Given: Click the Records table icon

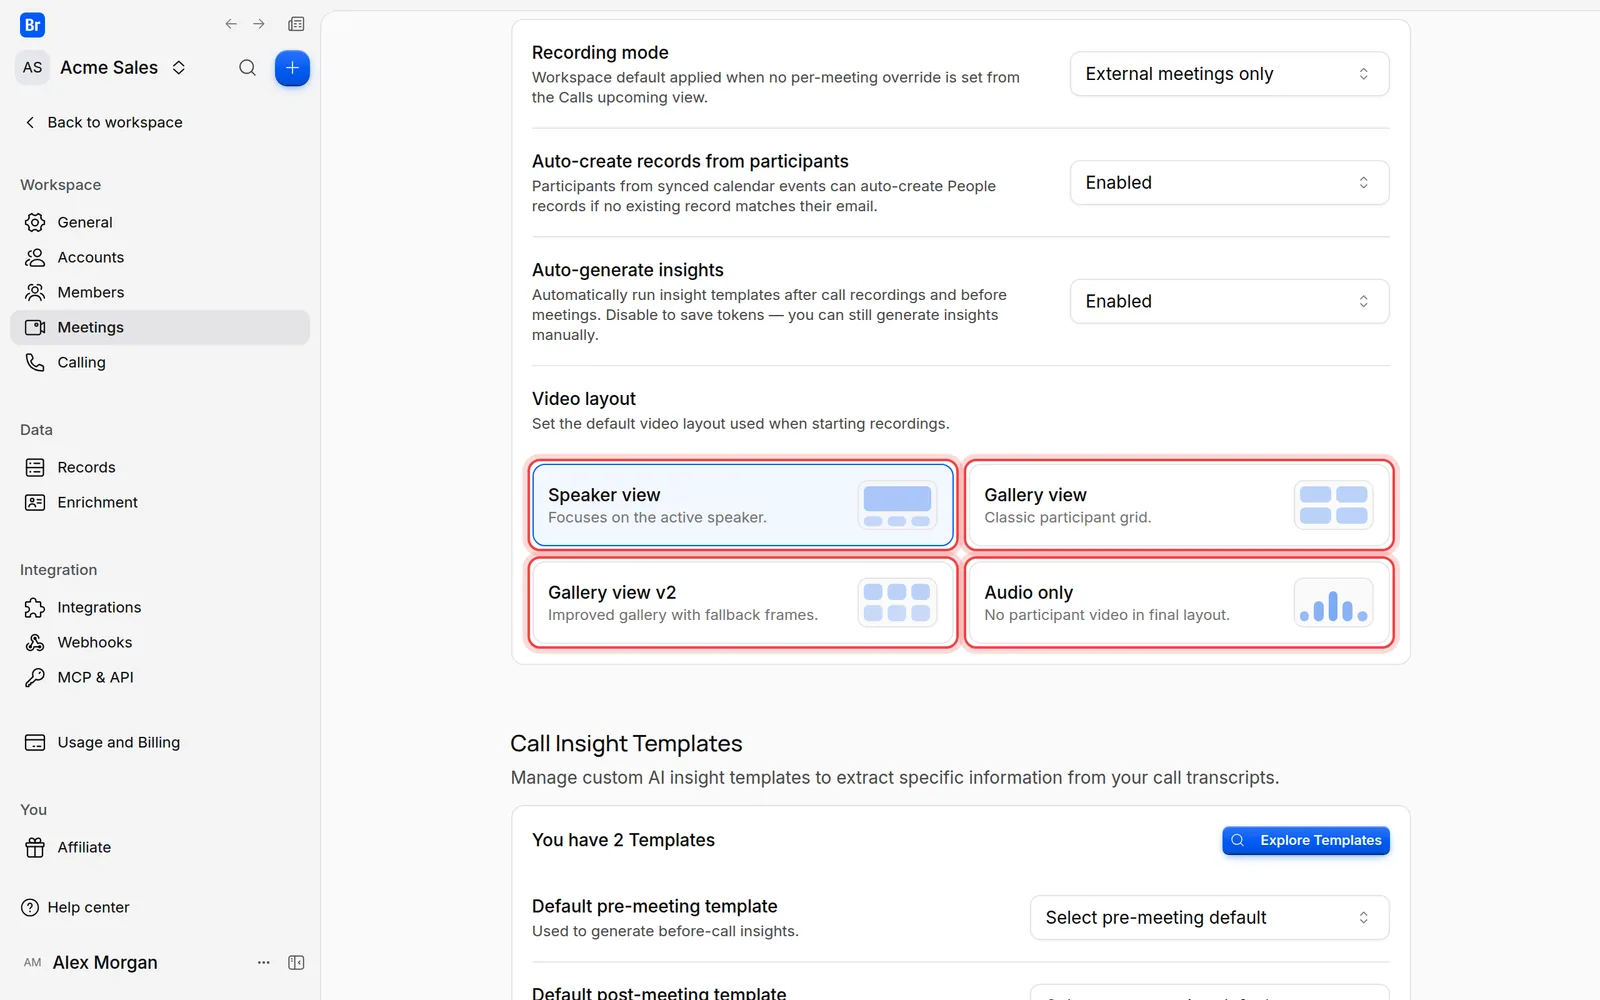Looking at the screenshot, I should [x=35, y=467].
